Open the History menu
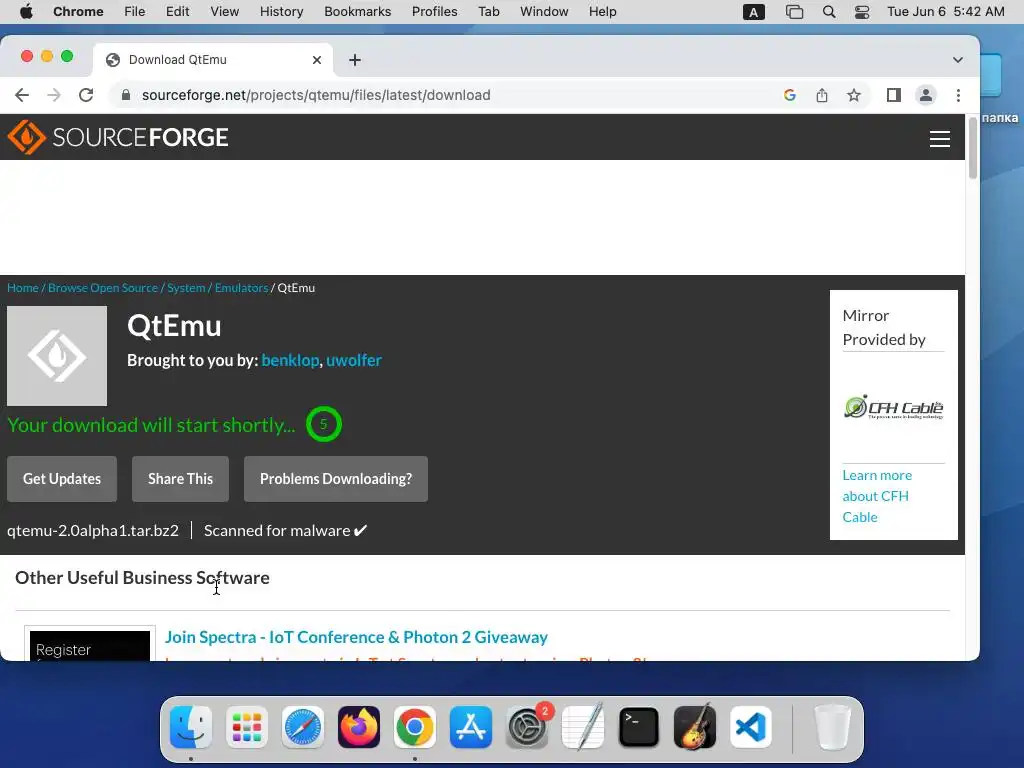 click(x=281, y=12)
